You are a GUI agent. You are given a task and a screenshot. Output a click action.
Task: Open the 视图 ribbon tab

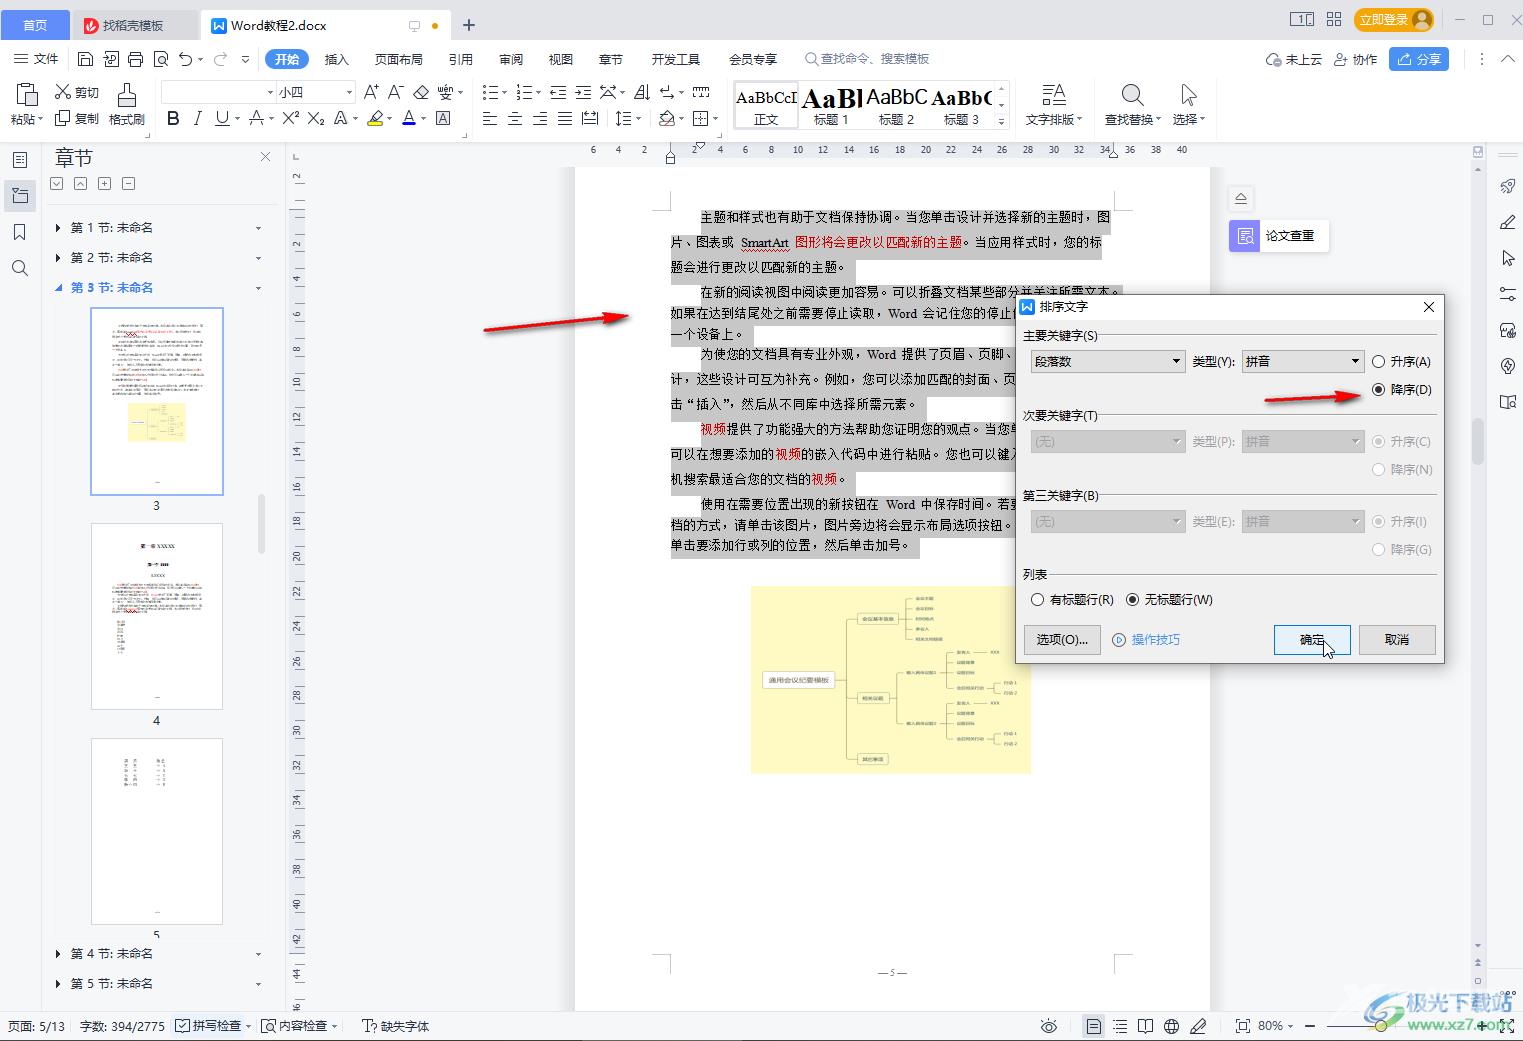pyautogui.click(x=561, y=59)
